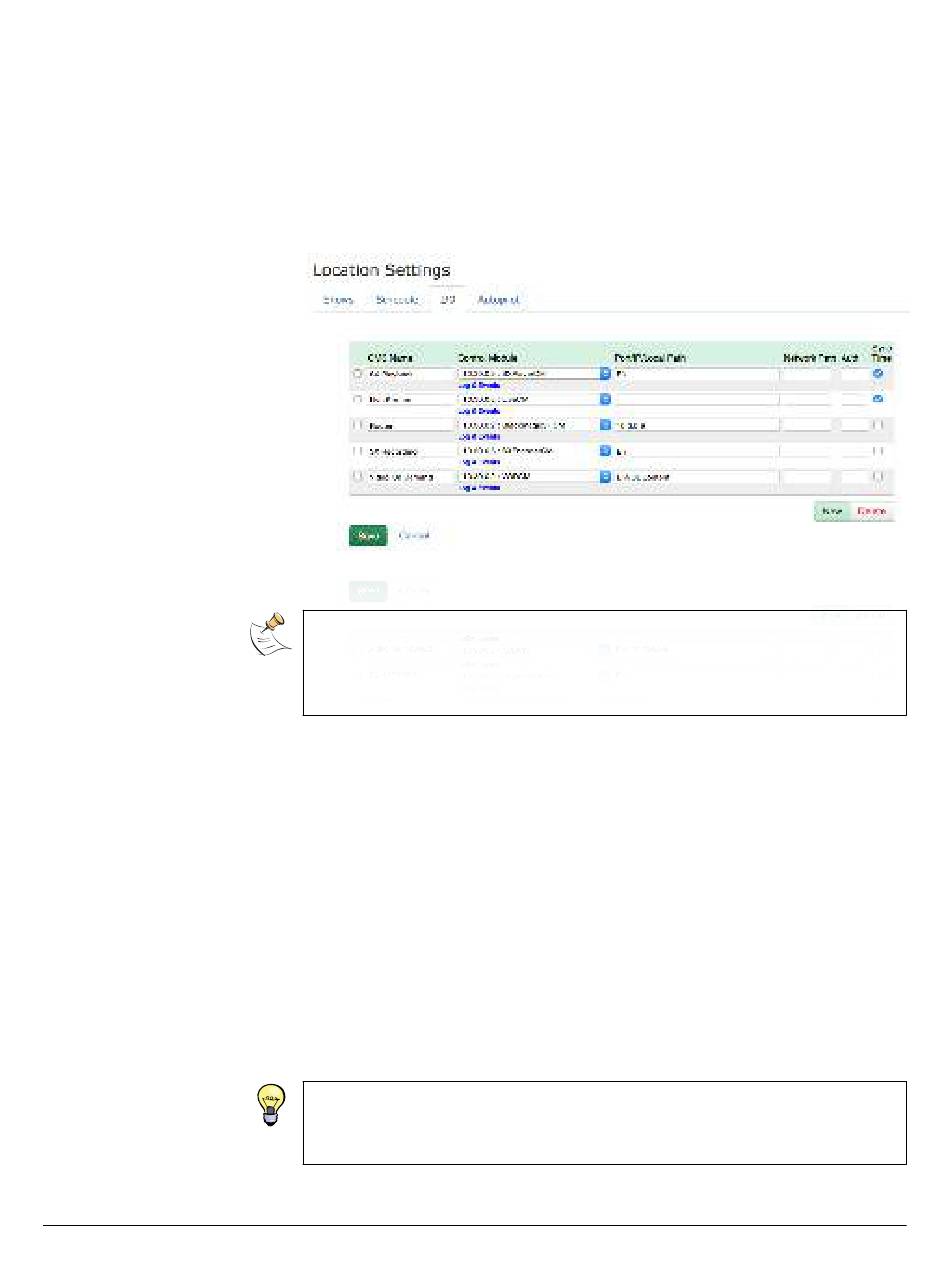Edit the Port/IP/Local Path field in fifth row
Screen dimensions: 950x1284
tap(696, 477)
